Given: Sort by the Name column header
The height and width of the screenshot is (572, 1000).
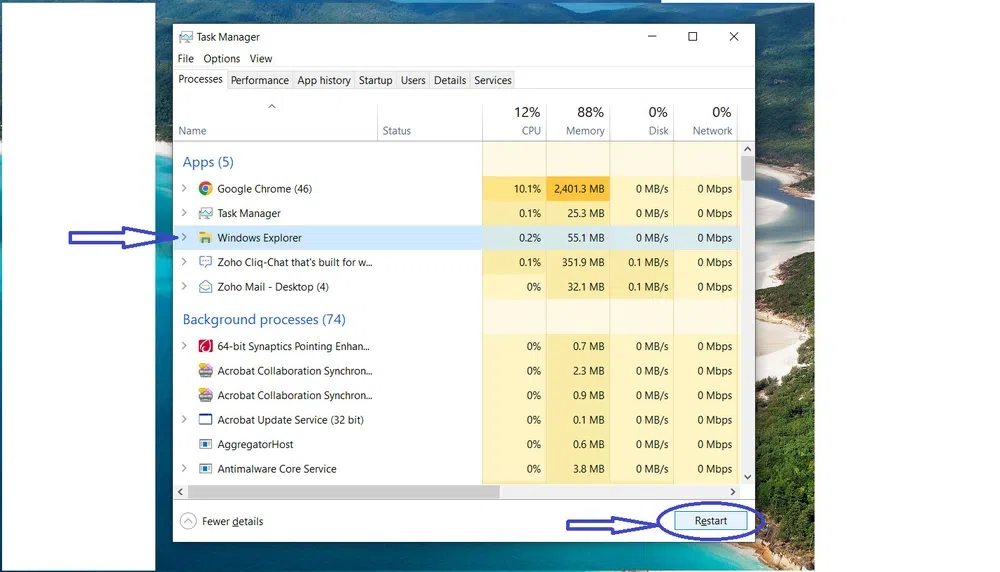Looking at the screenshot, I should pyautogui.click(x=276, y=121).
